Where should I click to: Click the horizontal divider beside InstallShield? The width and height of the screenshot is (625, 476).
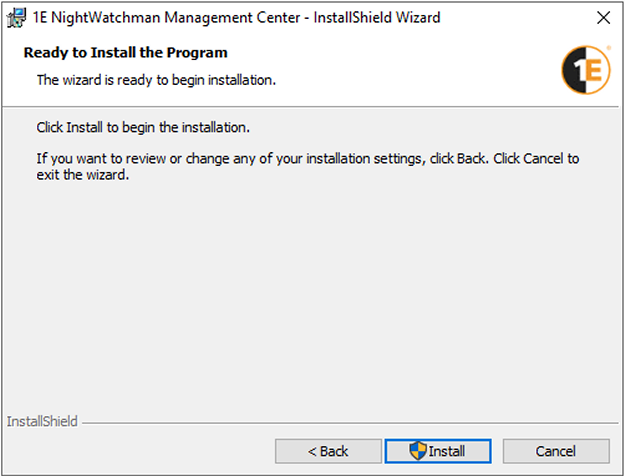(x=350, y=423)
